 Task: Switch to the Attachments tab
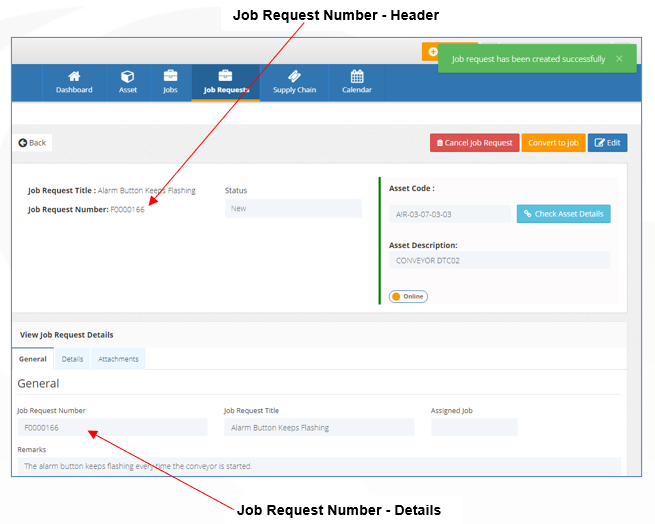pyautogui.click(x=118, y=359)
